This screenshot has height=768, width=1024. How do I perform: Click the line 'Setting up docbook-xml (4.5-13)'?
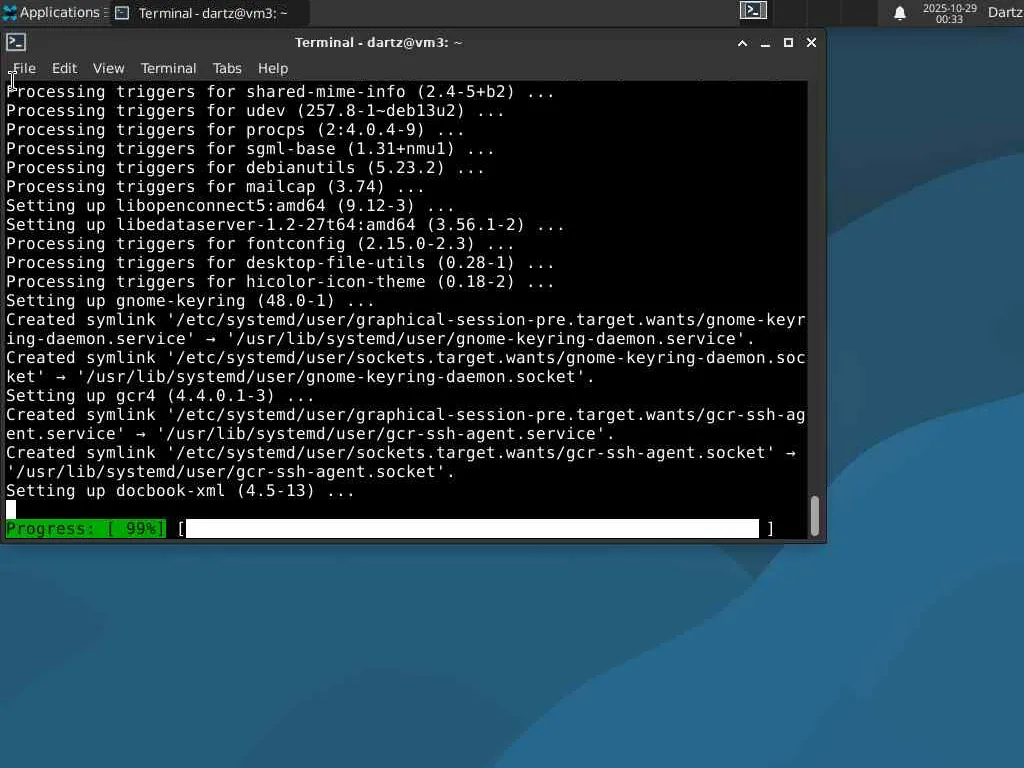(x=180, y=490)
